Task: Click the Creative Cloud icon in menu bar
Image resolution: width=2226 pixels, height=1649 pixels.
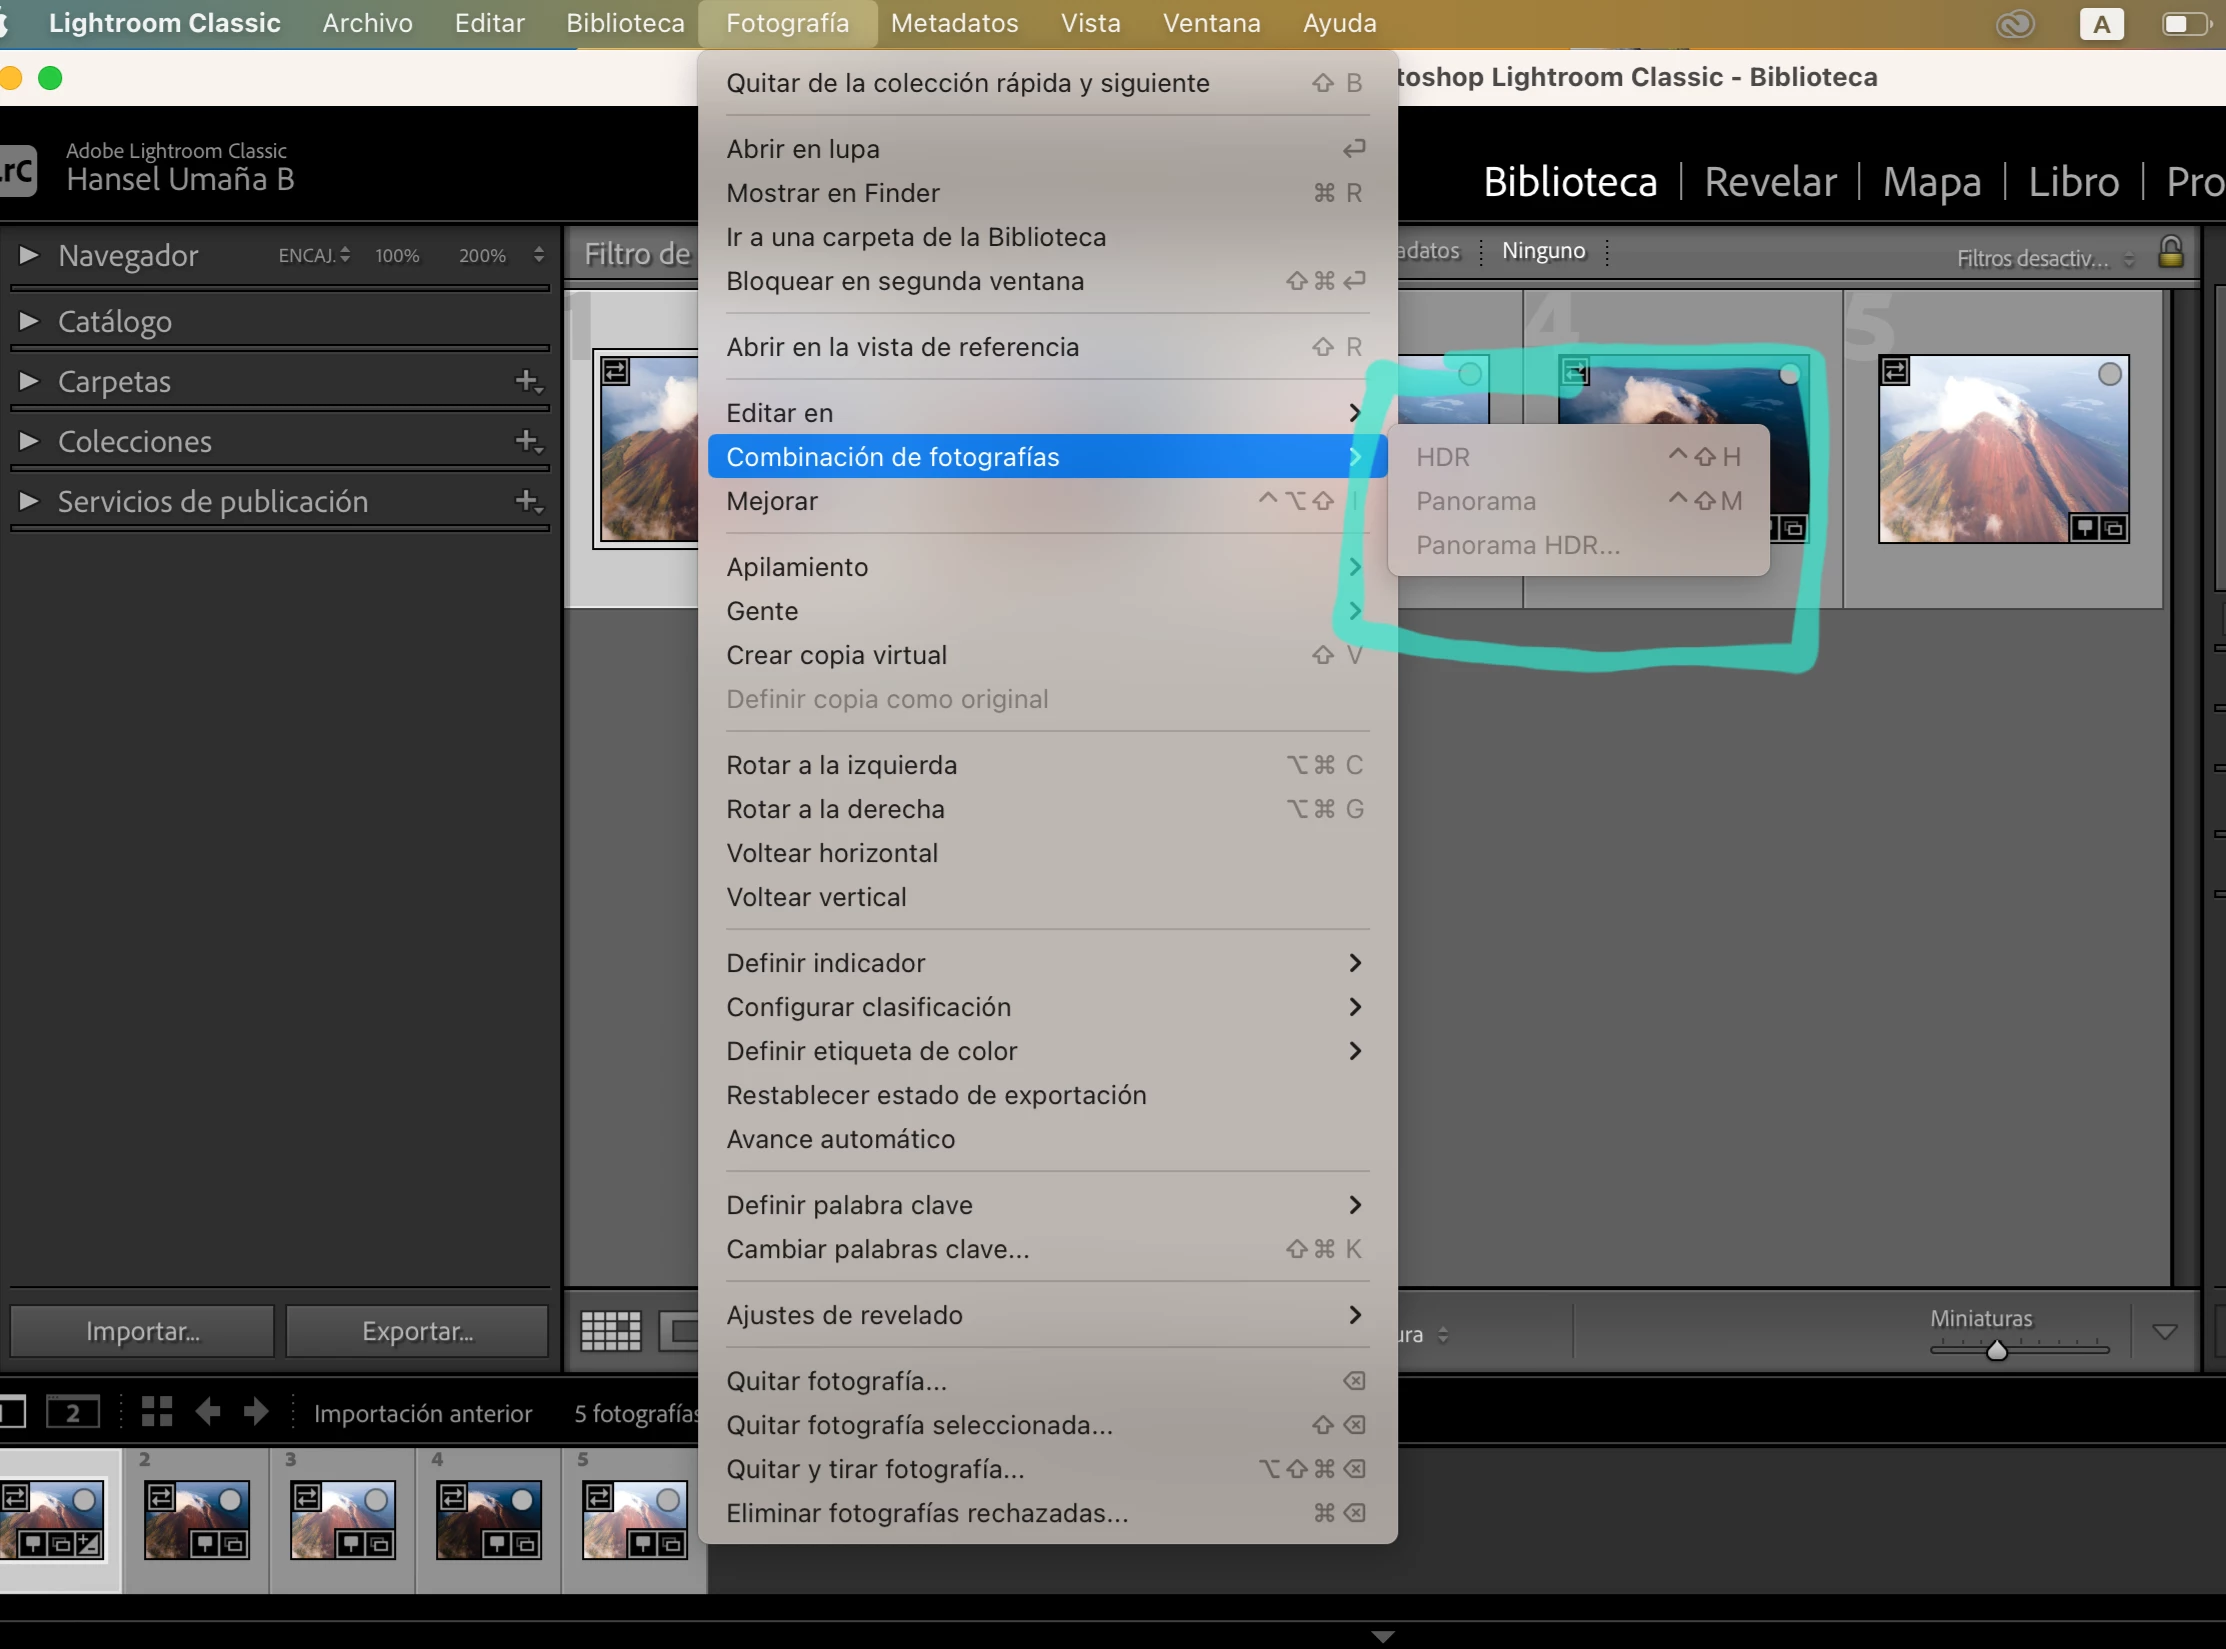Action: pos(2014,24)
